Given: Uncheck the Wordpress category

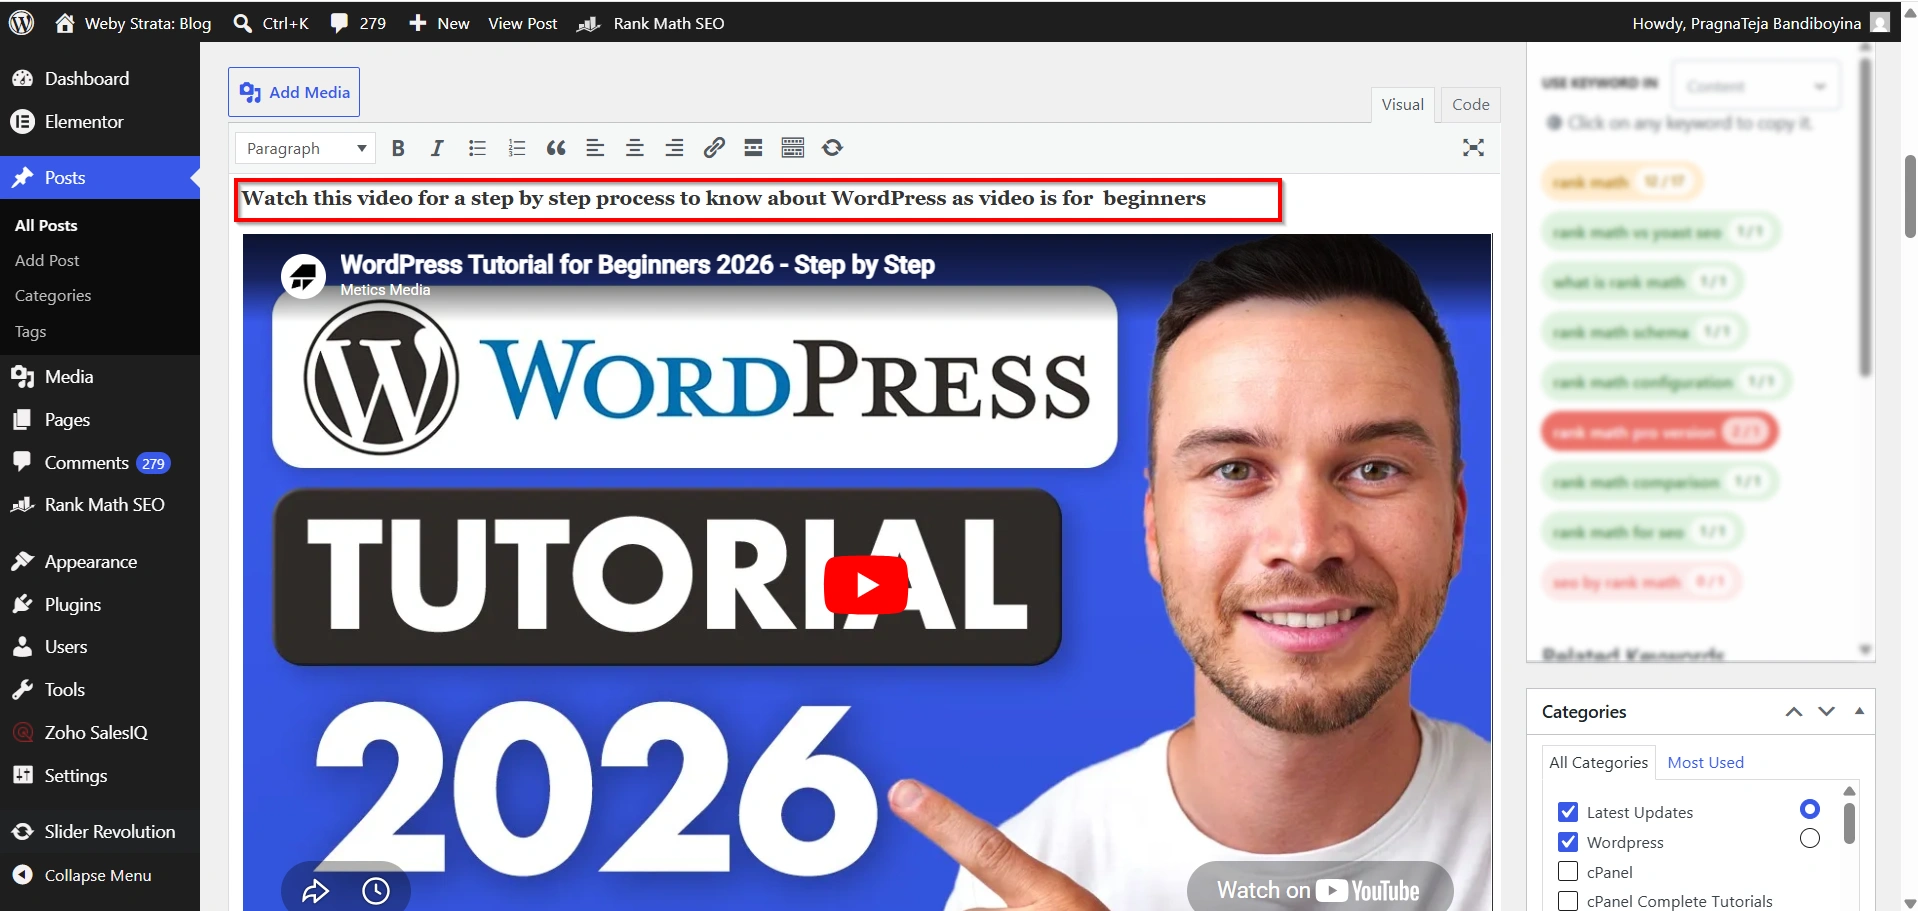Looking at the screenshot, I should coord(1568,842).
